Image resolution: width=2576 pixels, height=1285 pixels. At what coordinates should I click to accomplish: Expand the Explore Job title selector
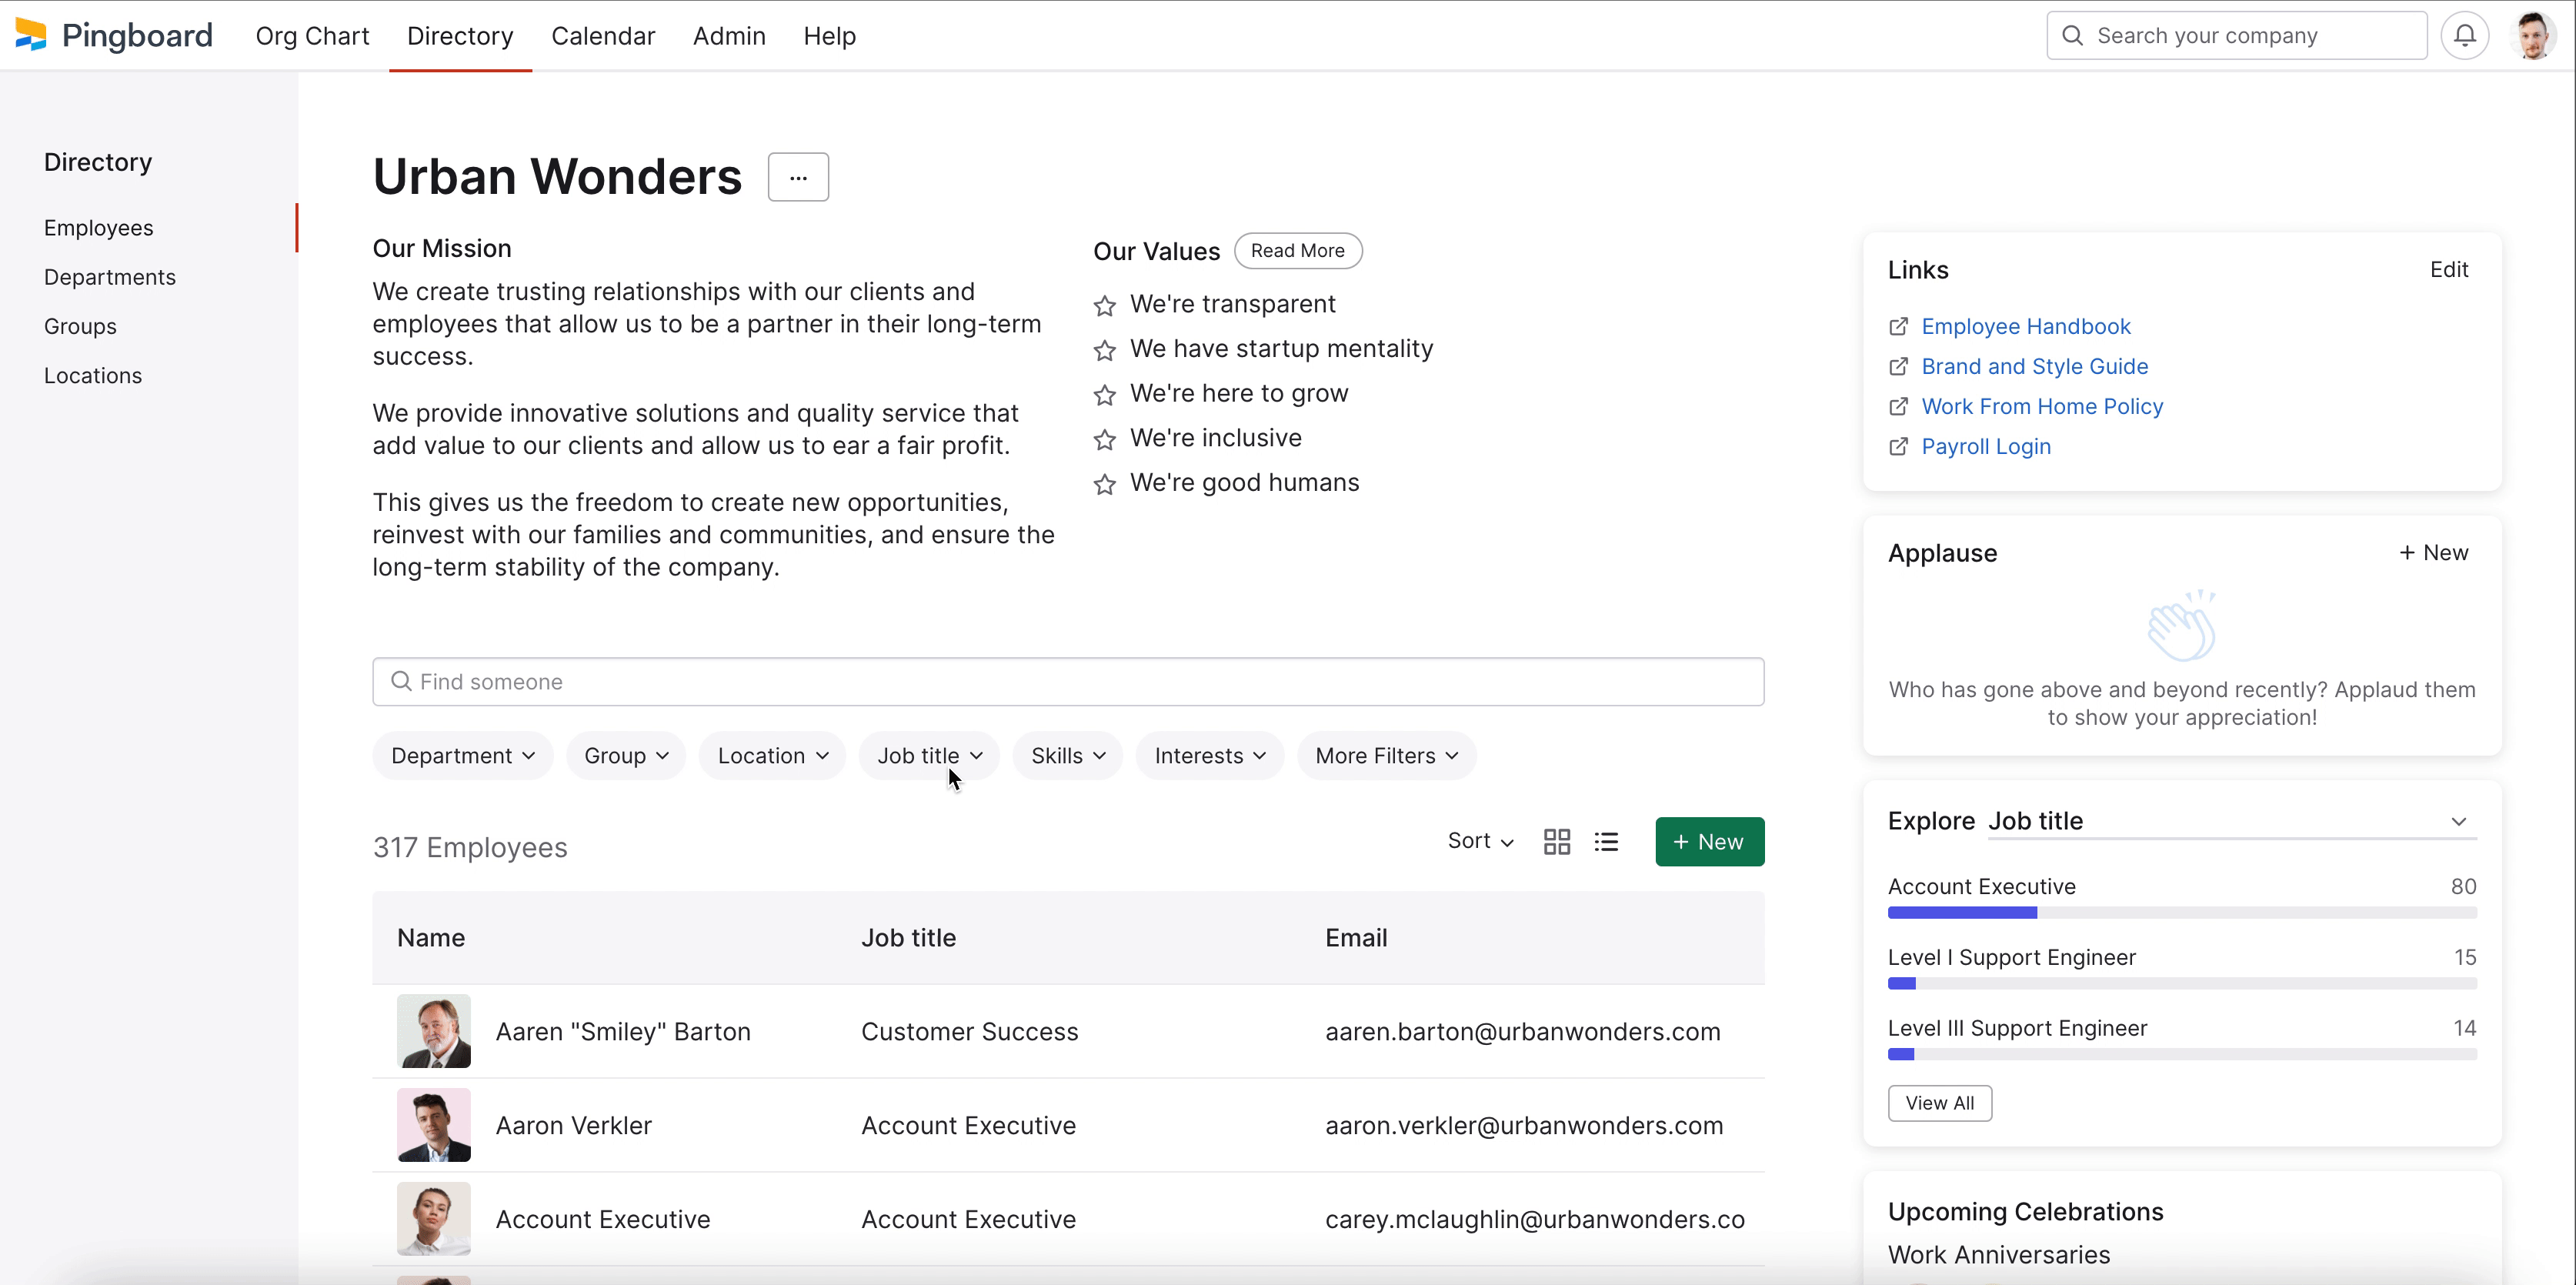point(2458,821)
